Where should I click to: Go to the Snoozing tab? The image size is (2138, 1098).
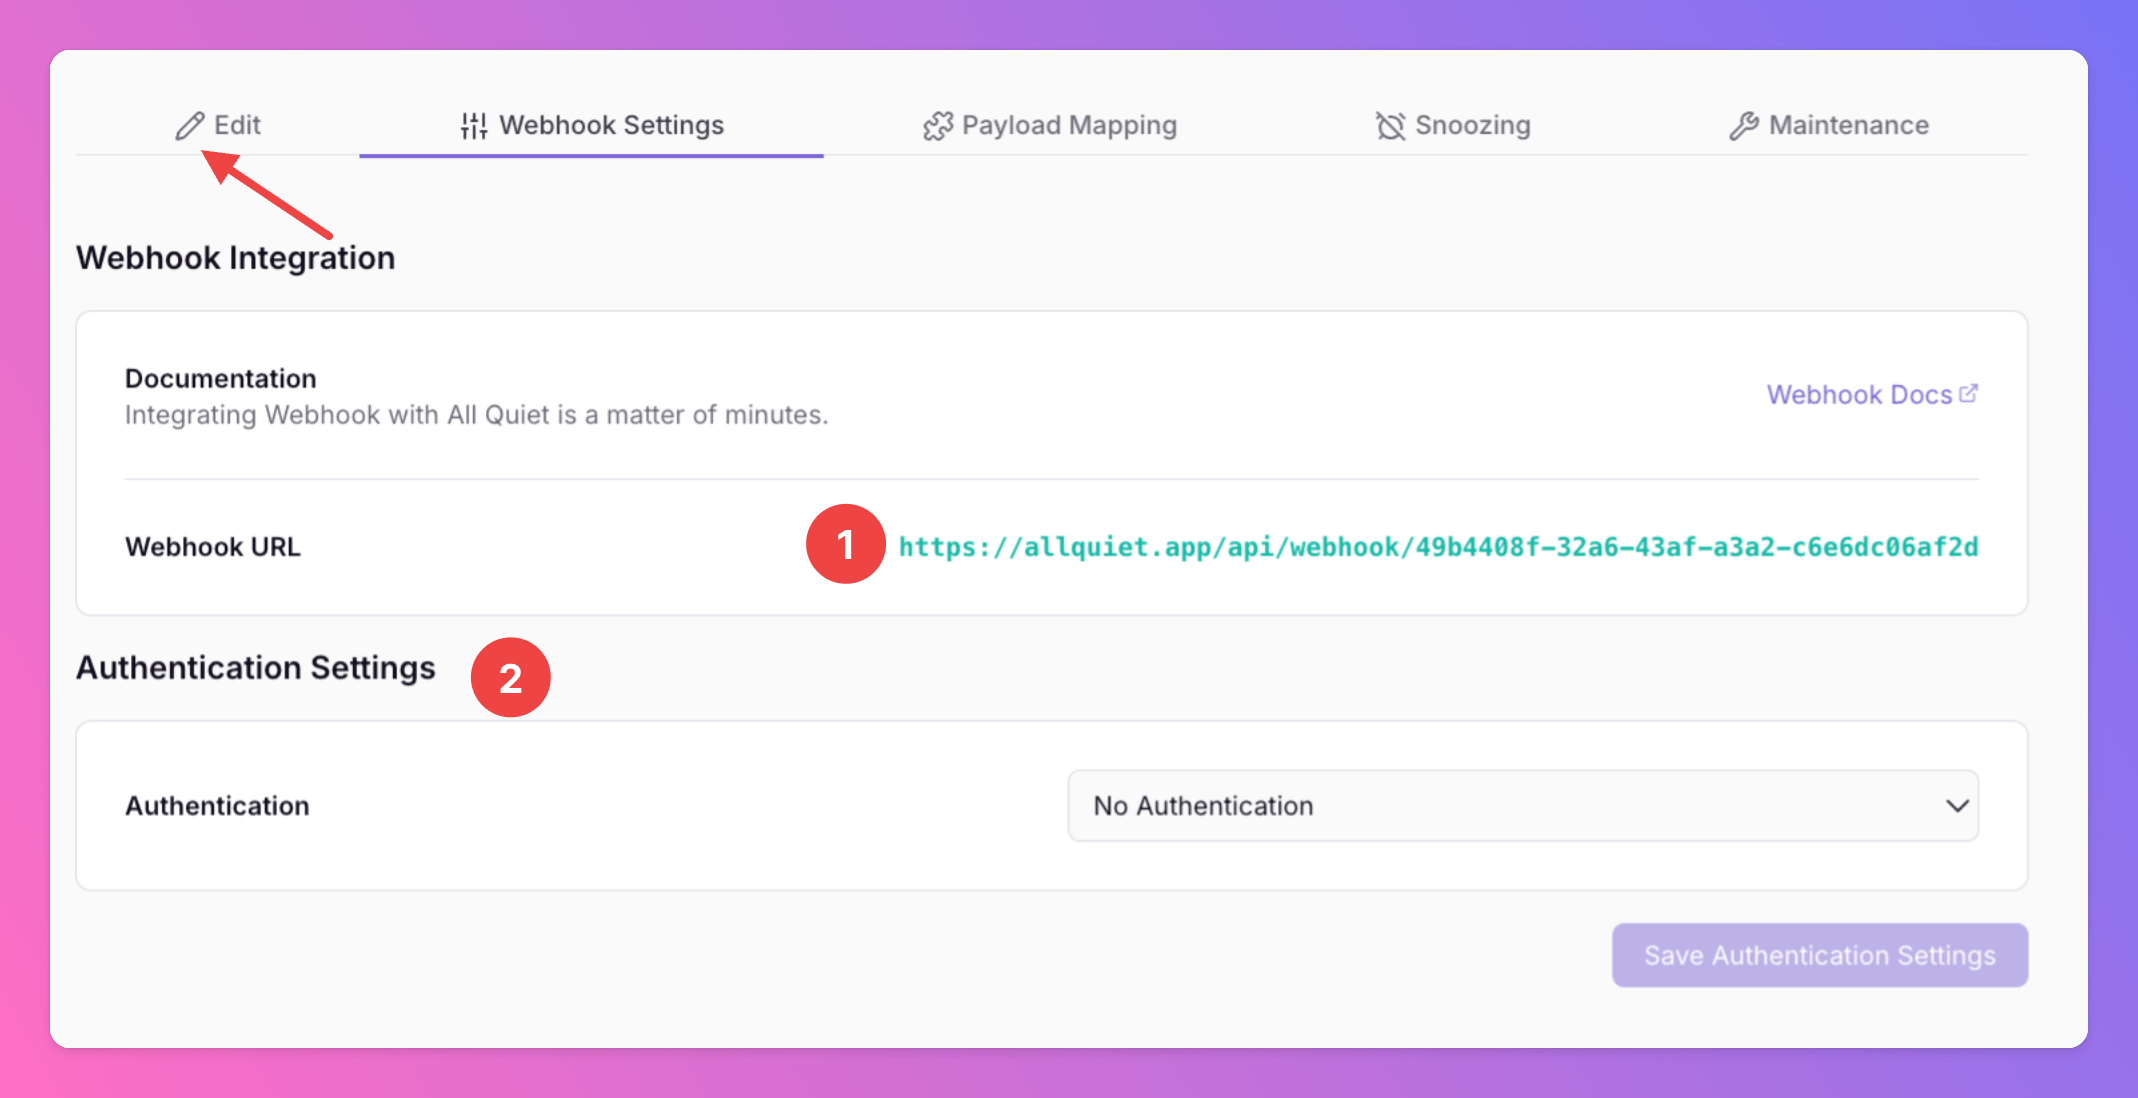pos(1472,125)
